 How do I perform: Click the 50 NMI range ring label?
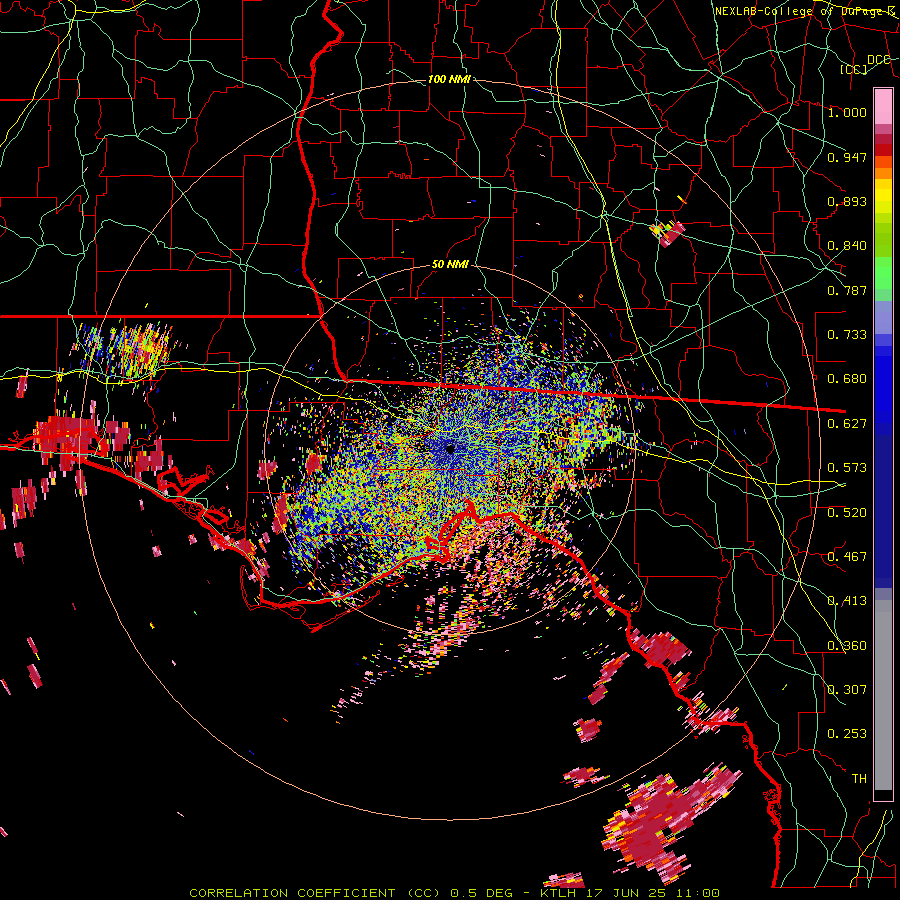coord(450,265)
